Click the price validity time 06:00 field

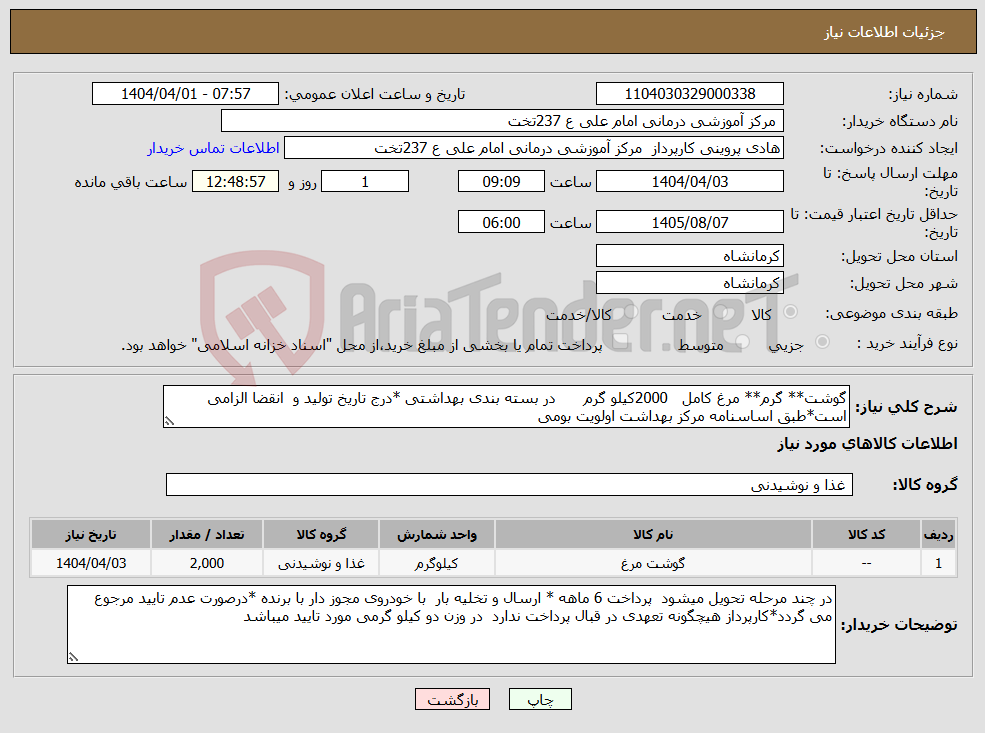(x=501, y=222)
